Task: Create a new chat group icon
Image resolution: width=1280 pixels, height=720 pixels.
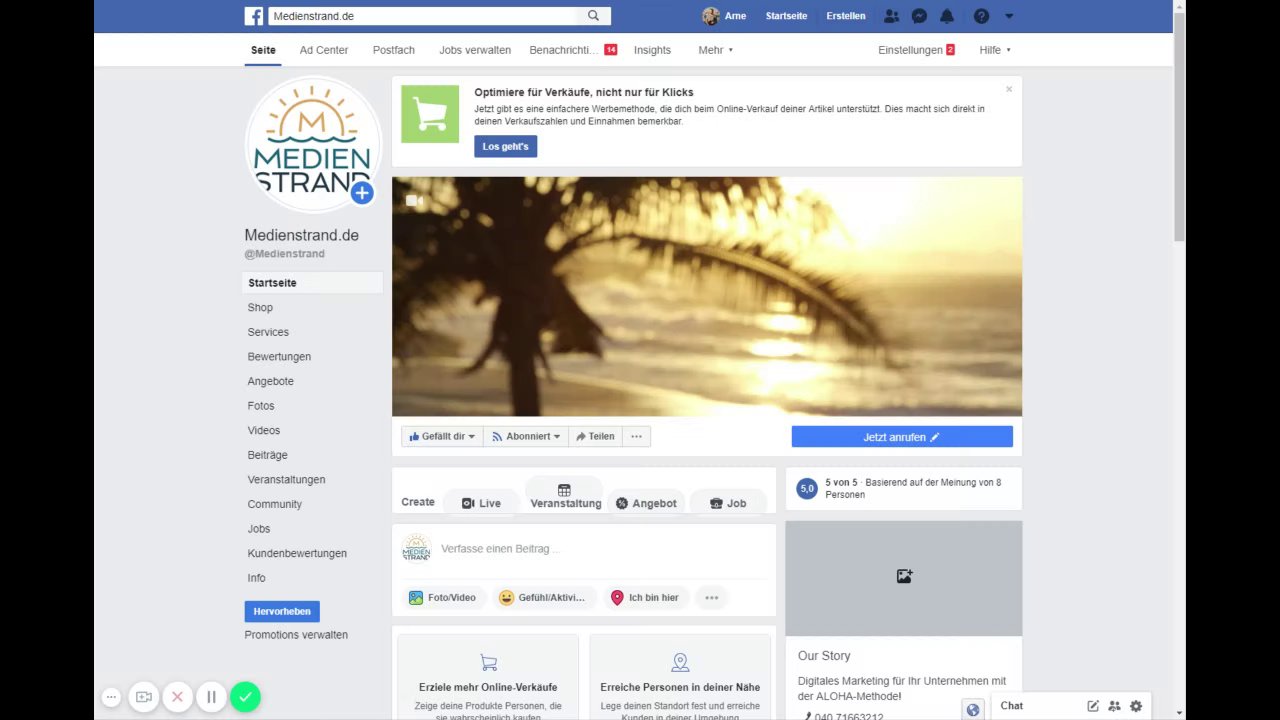Action: [1114, 706]
